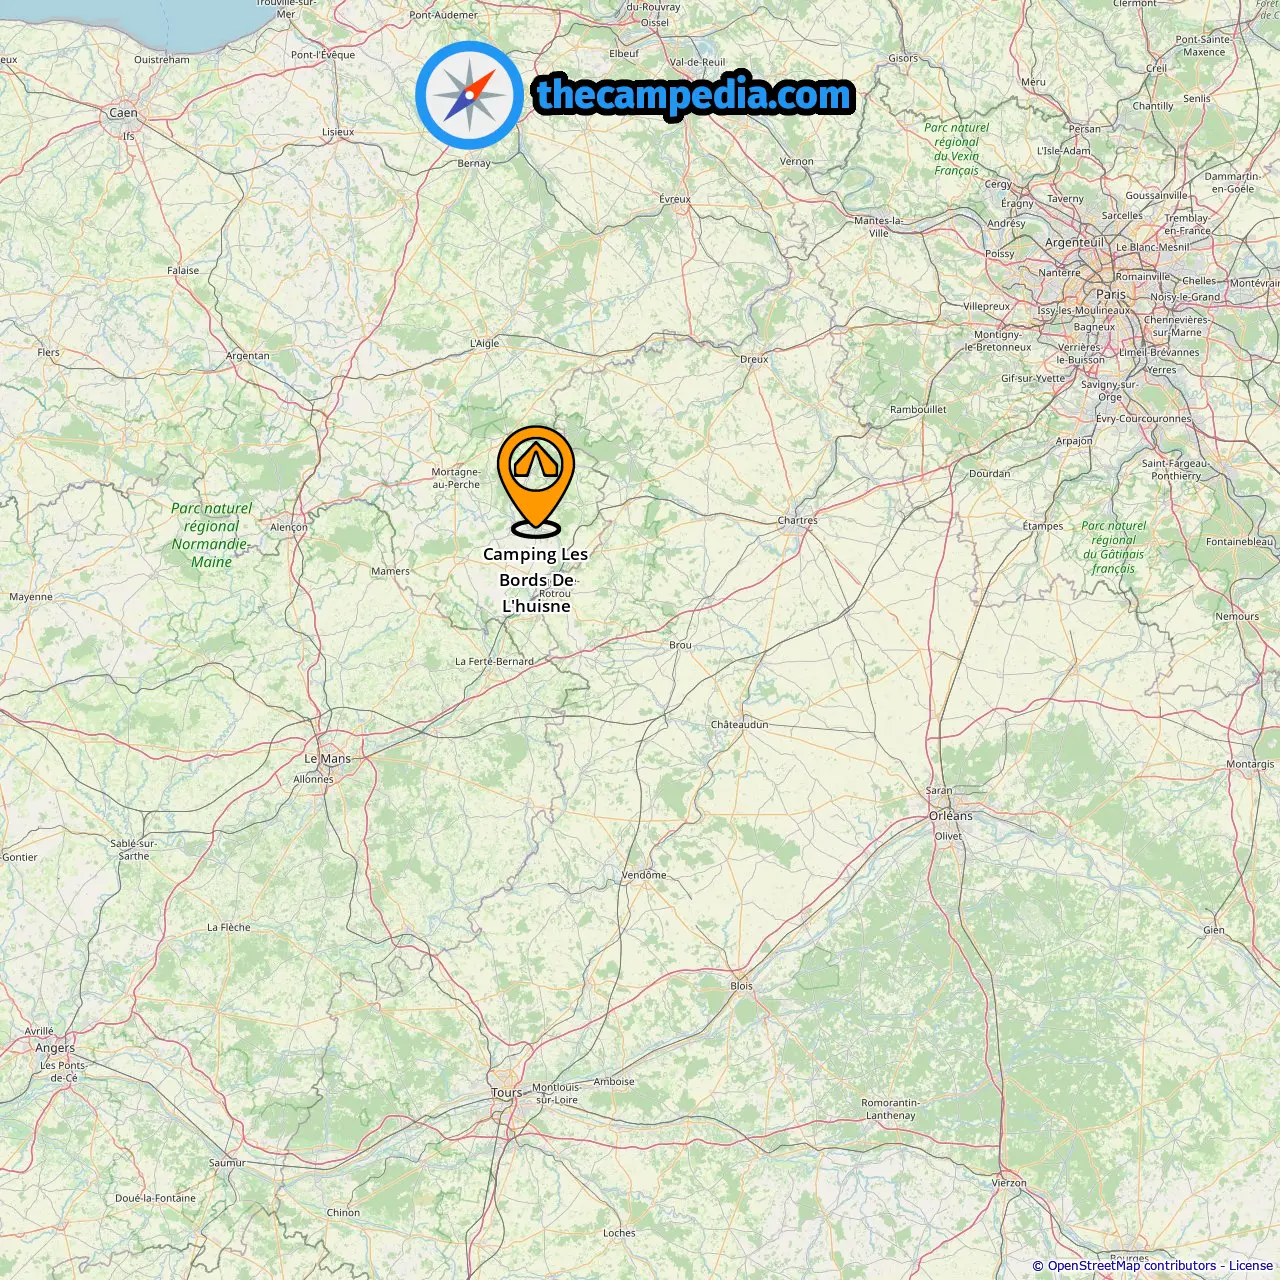Open the OpenStreetMap contributors link
This screenshot has height=1280, width=1280.
pyautogui.click(x=1132, y=1266)
